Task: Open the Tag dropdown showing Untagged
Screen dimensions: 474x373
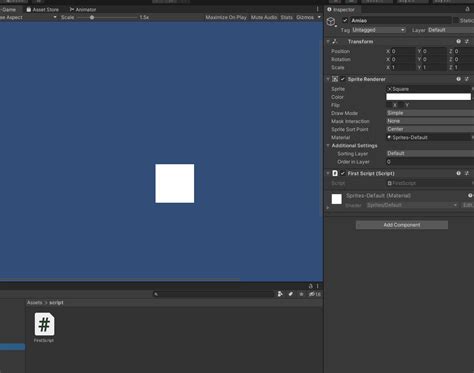Action: click(x=378, y=30)
